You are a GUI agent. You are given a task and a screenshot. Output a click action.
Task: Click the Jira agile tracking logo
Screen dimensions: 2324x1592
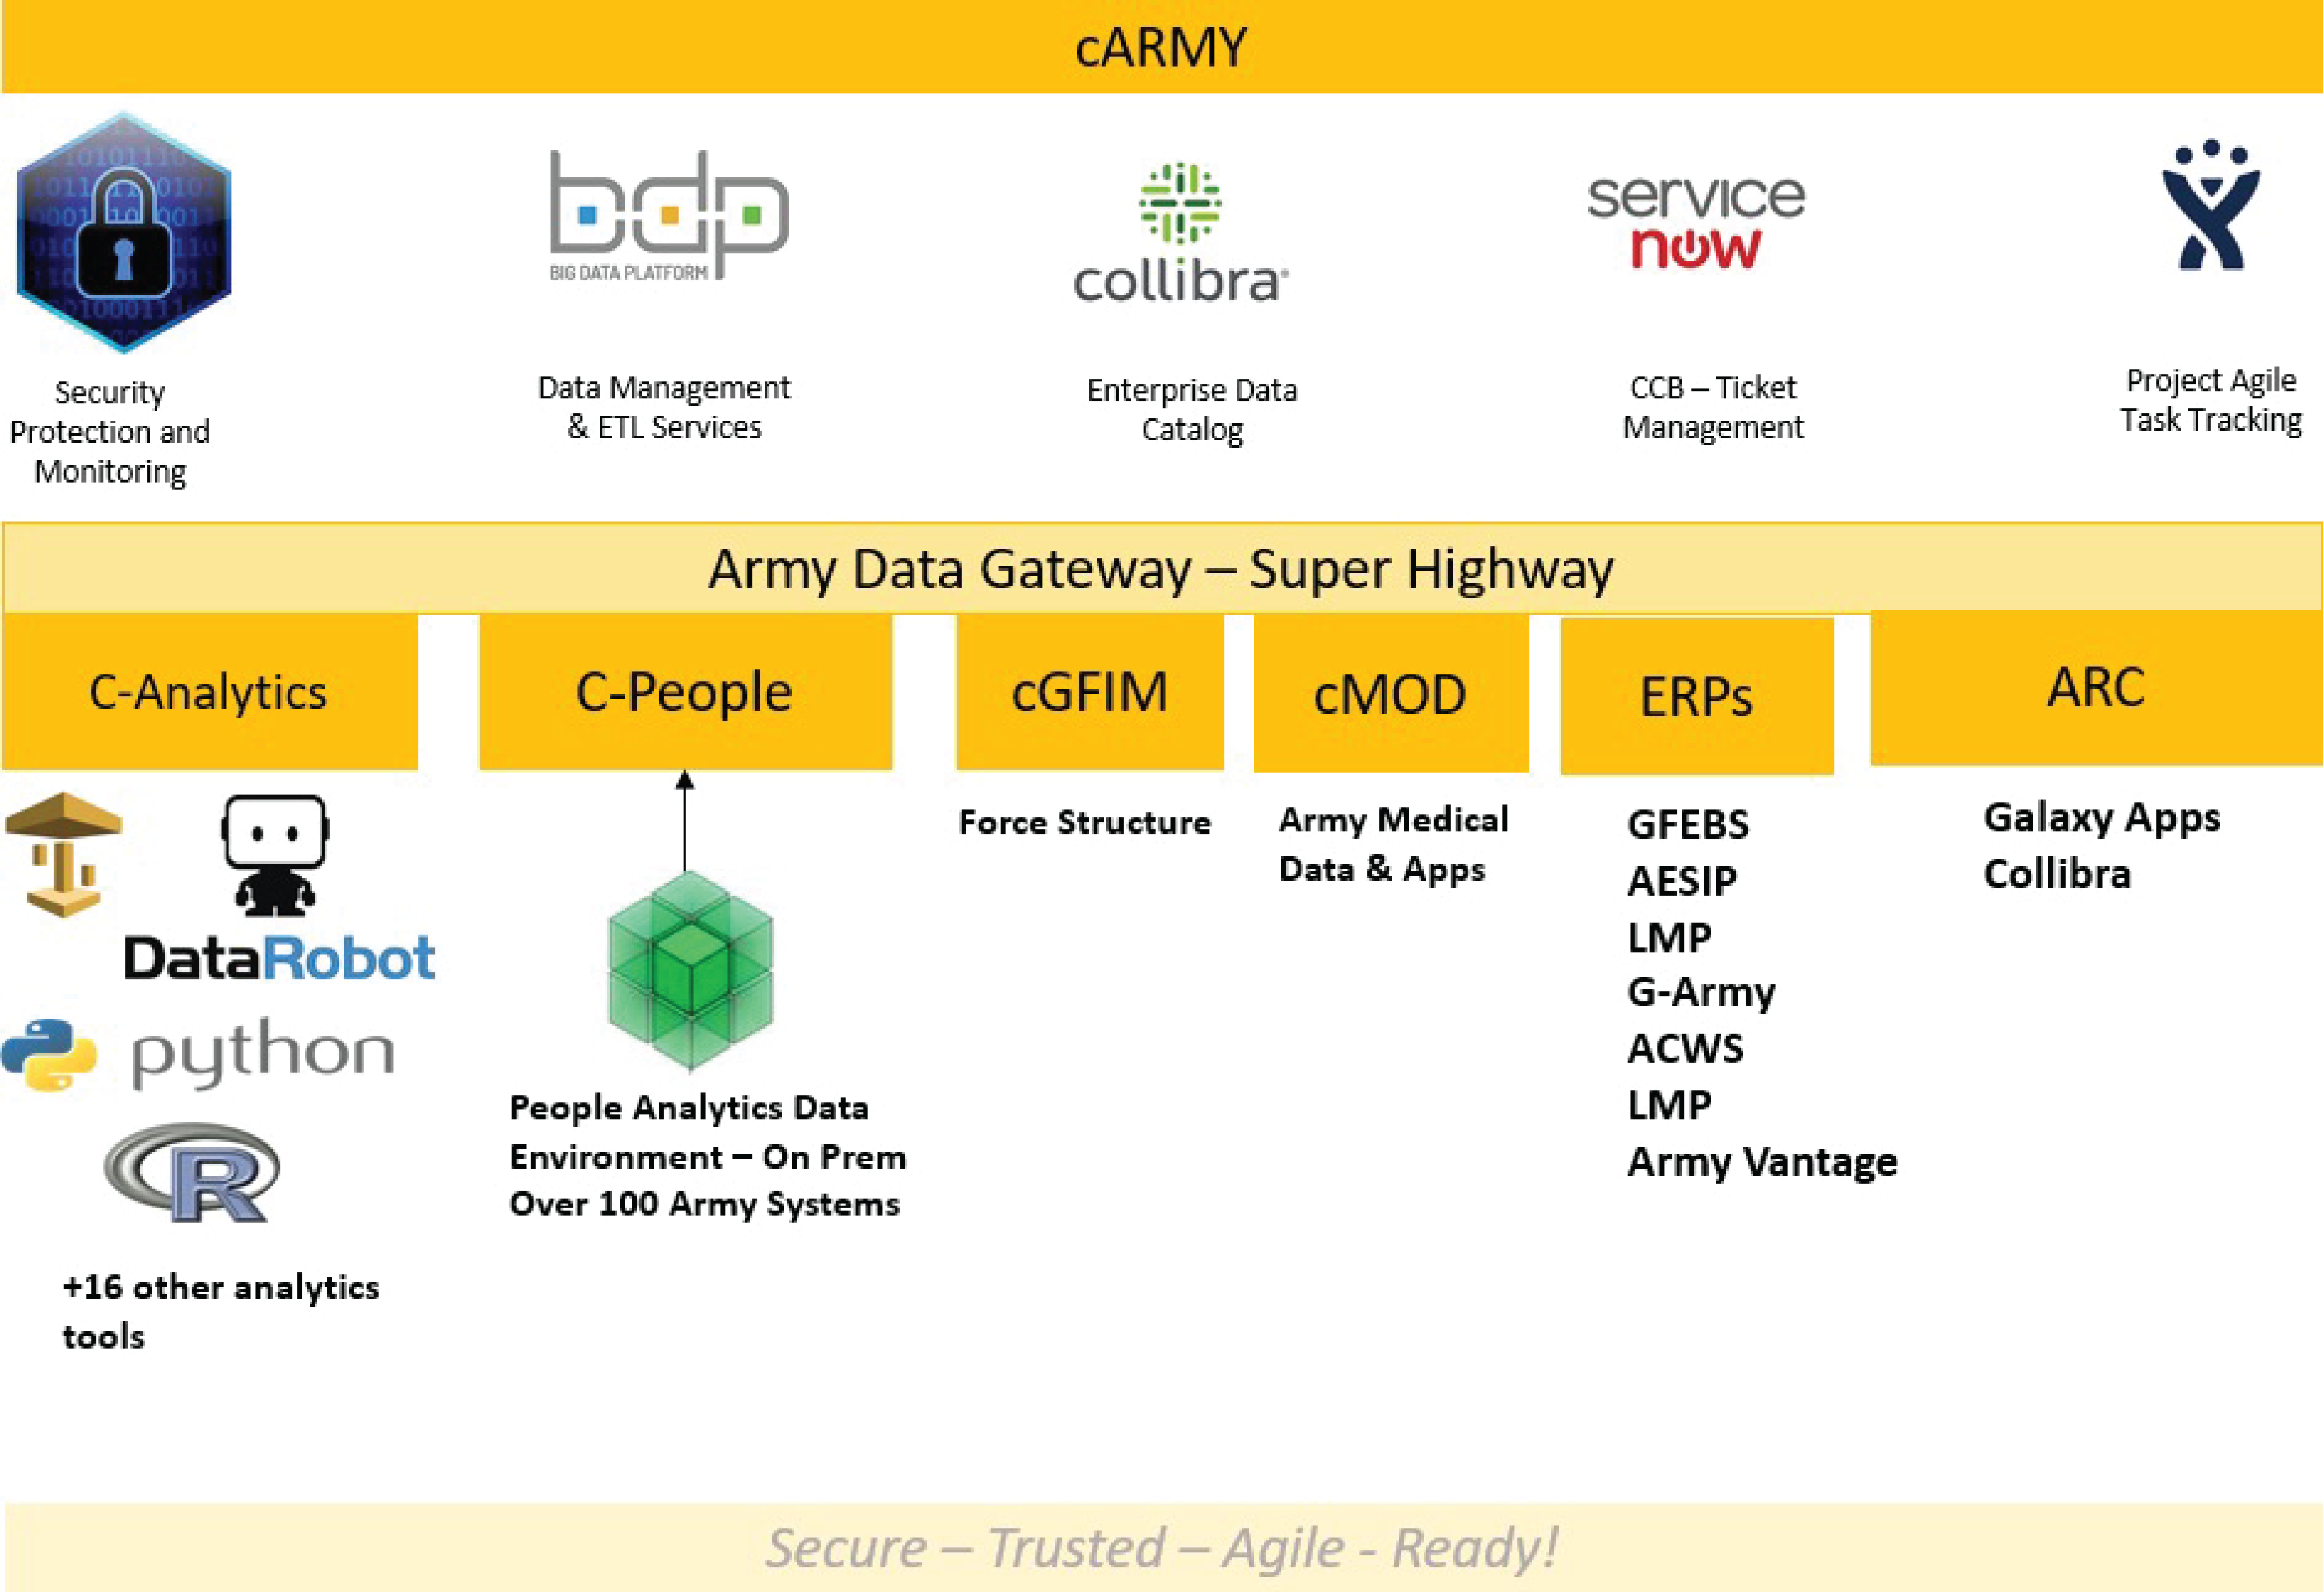(2211, 205)
